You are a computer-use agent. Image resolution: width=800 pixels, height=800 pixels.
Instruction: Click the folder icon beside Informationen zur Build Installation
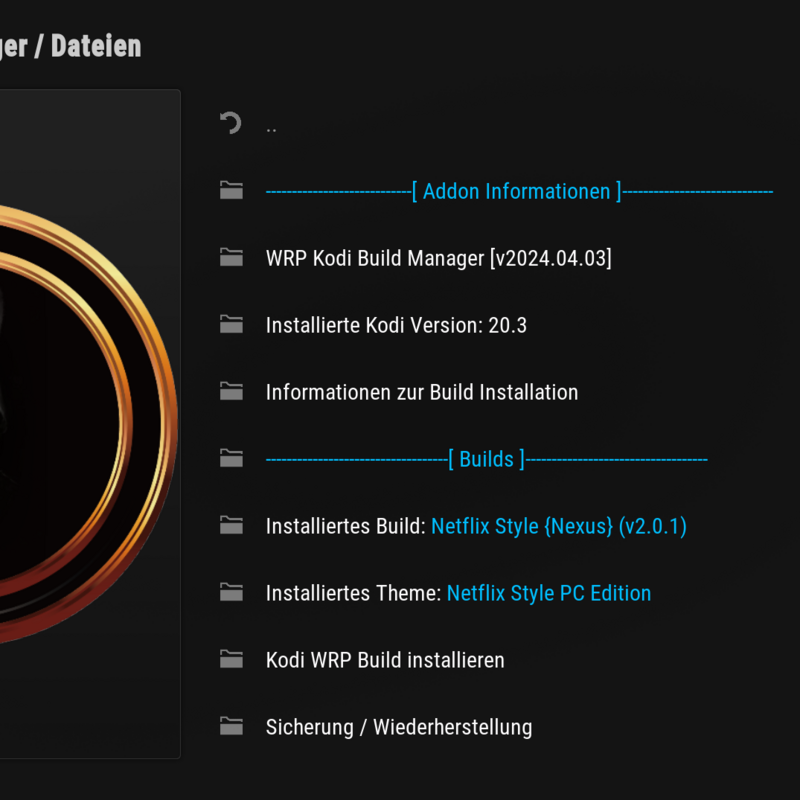[230, 391]
